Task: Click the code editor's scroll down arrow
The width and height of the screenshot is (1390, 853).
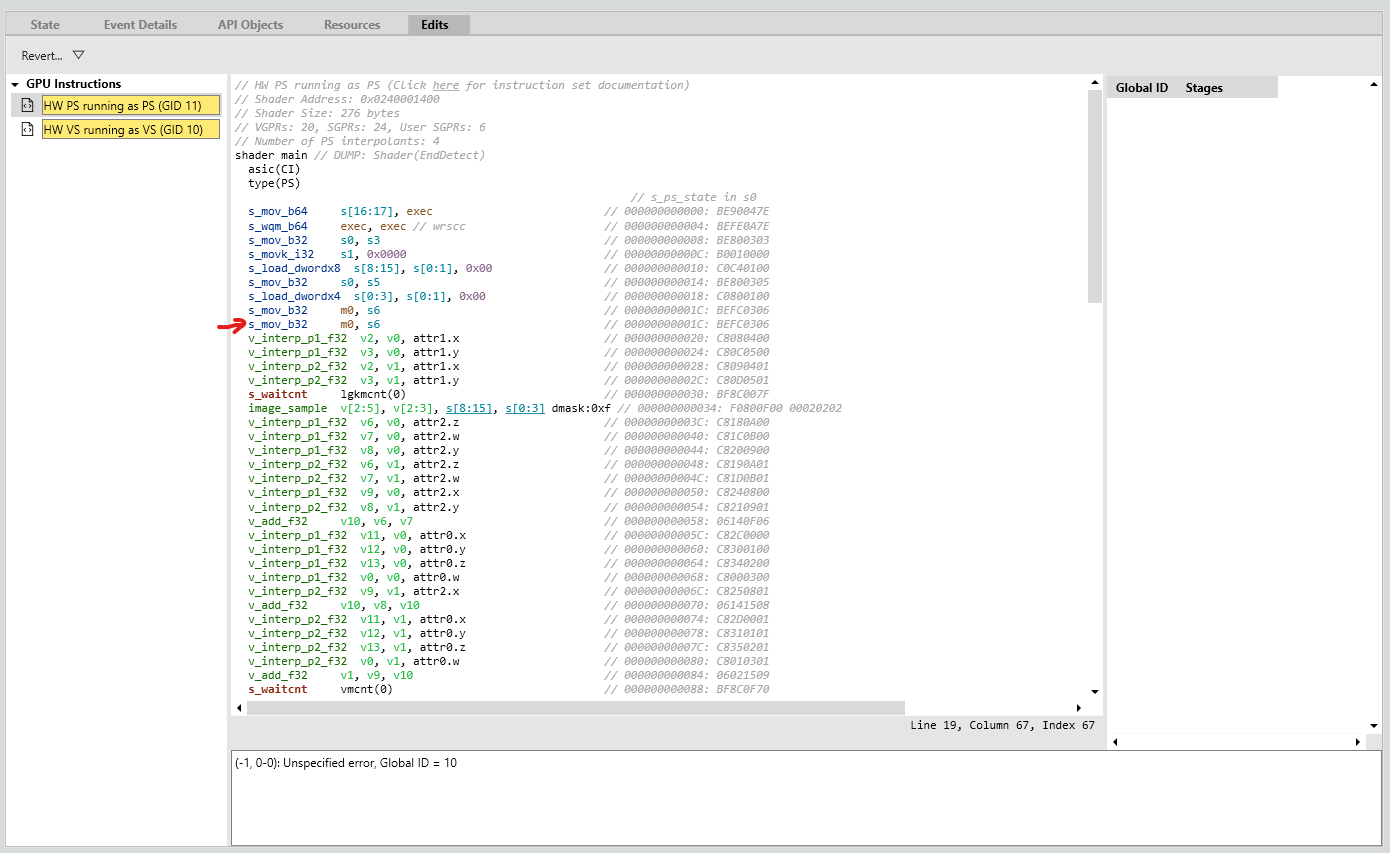Action: 1094,692
